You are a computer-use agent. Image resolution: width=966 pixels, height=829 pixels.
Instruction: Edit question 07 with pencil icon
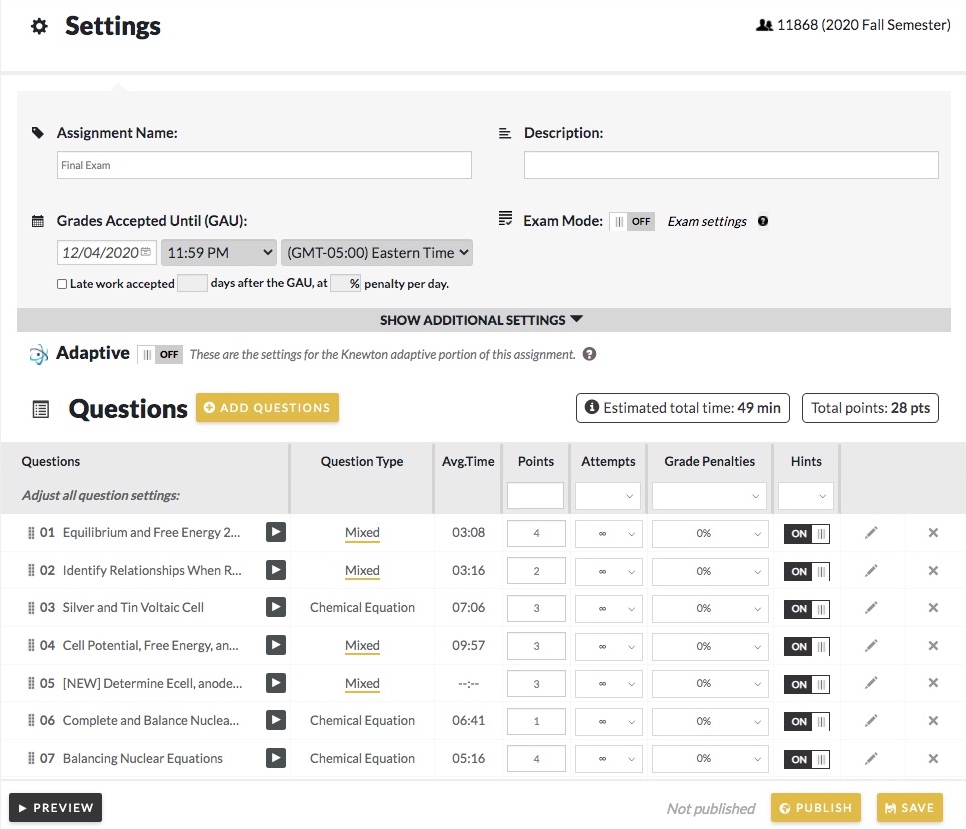[x=871, y=759]
